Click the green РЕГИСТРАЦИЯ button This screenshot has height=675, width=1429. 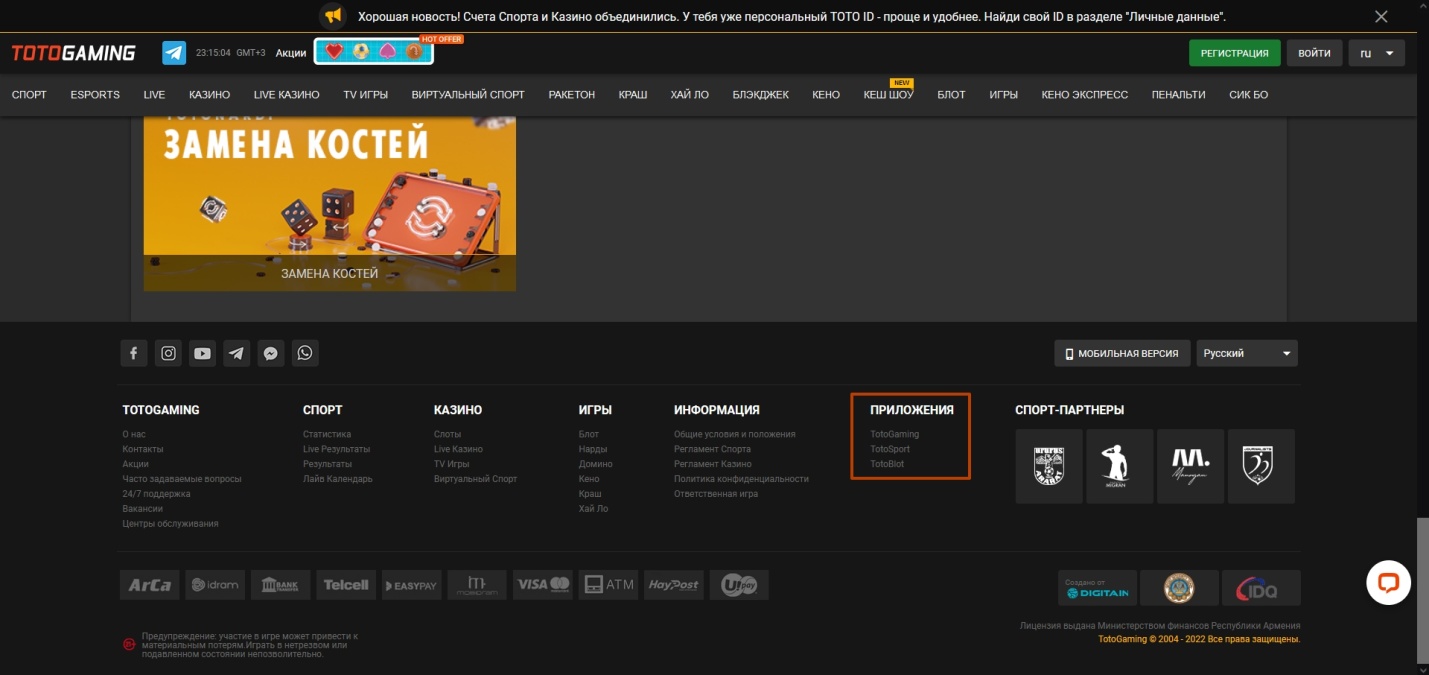(1234, 53)
